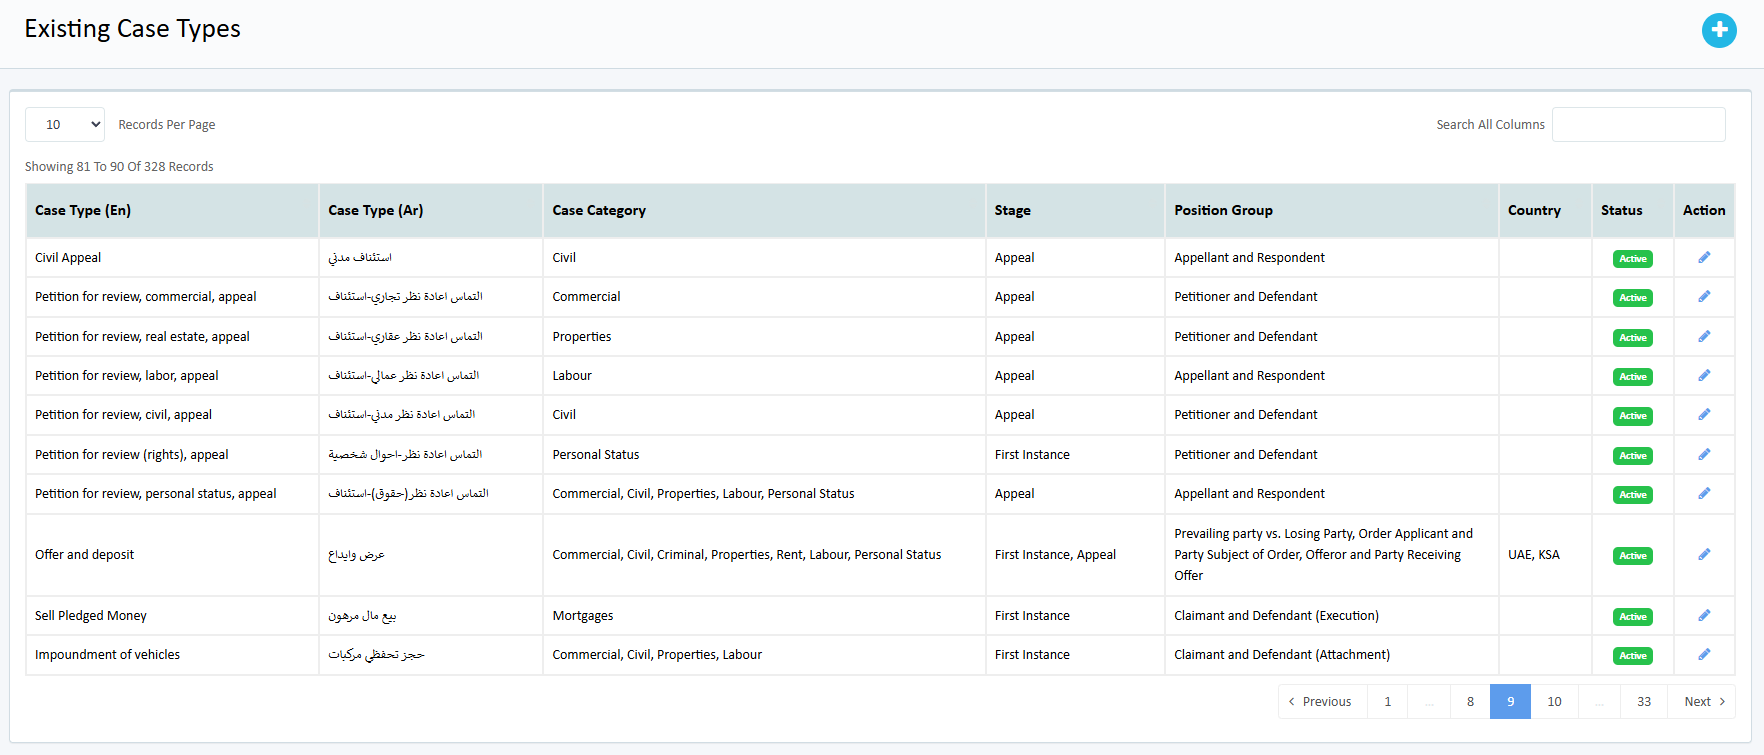1764x755 pixels.
Task: Click Active badge for Offer and deposit
Action: 1632,556
